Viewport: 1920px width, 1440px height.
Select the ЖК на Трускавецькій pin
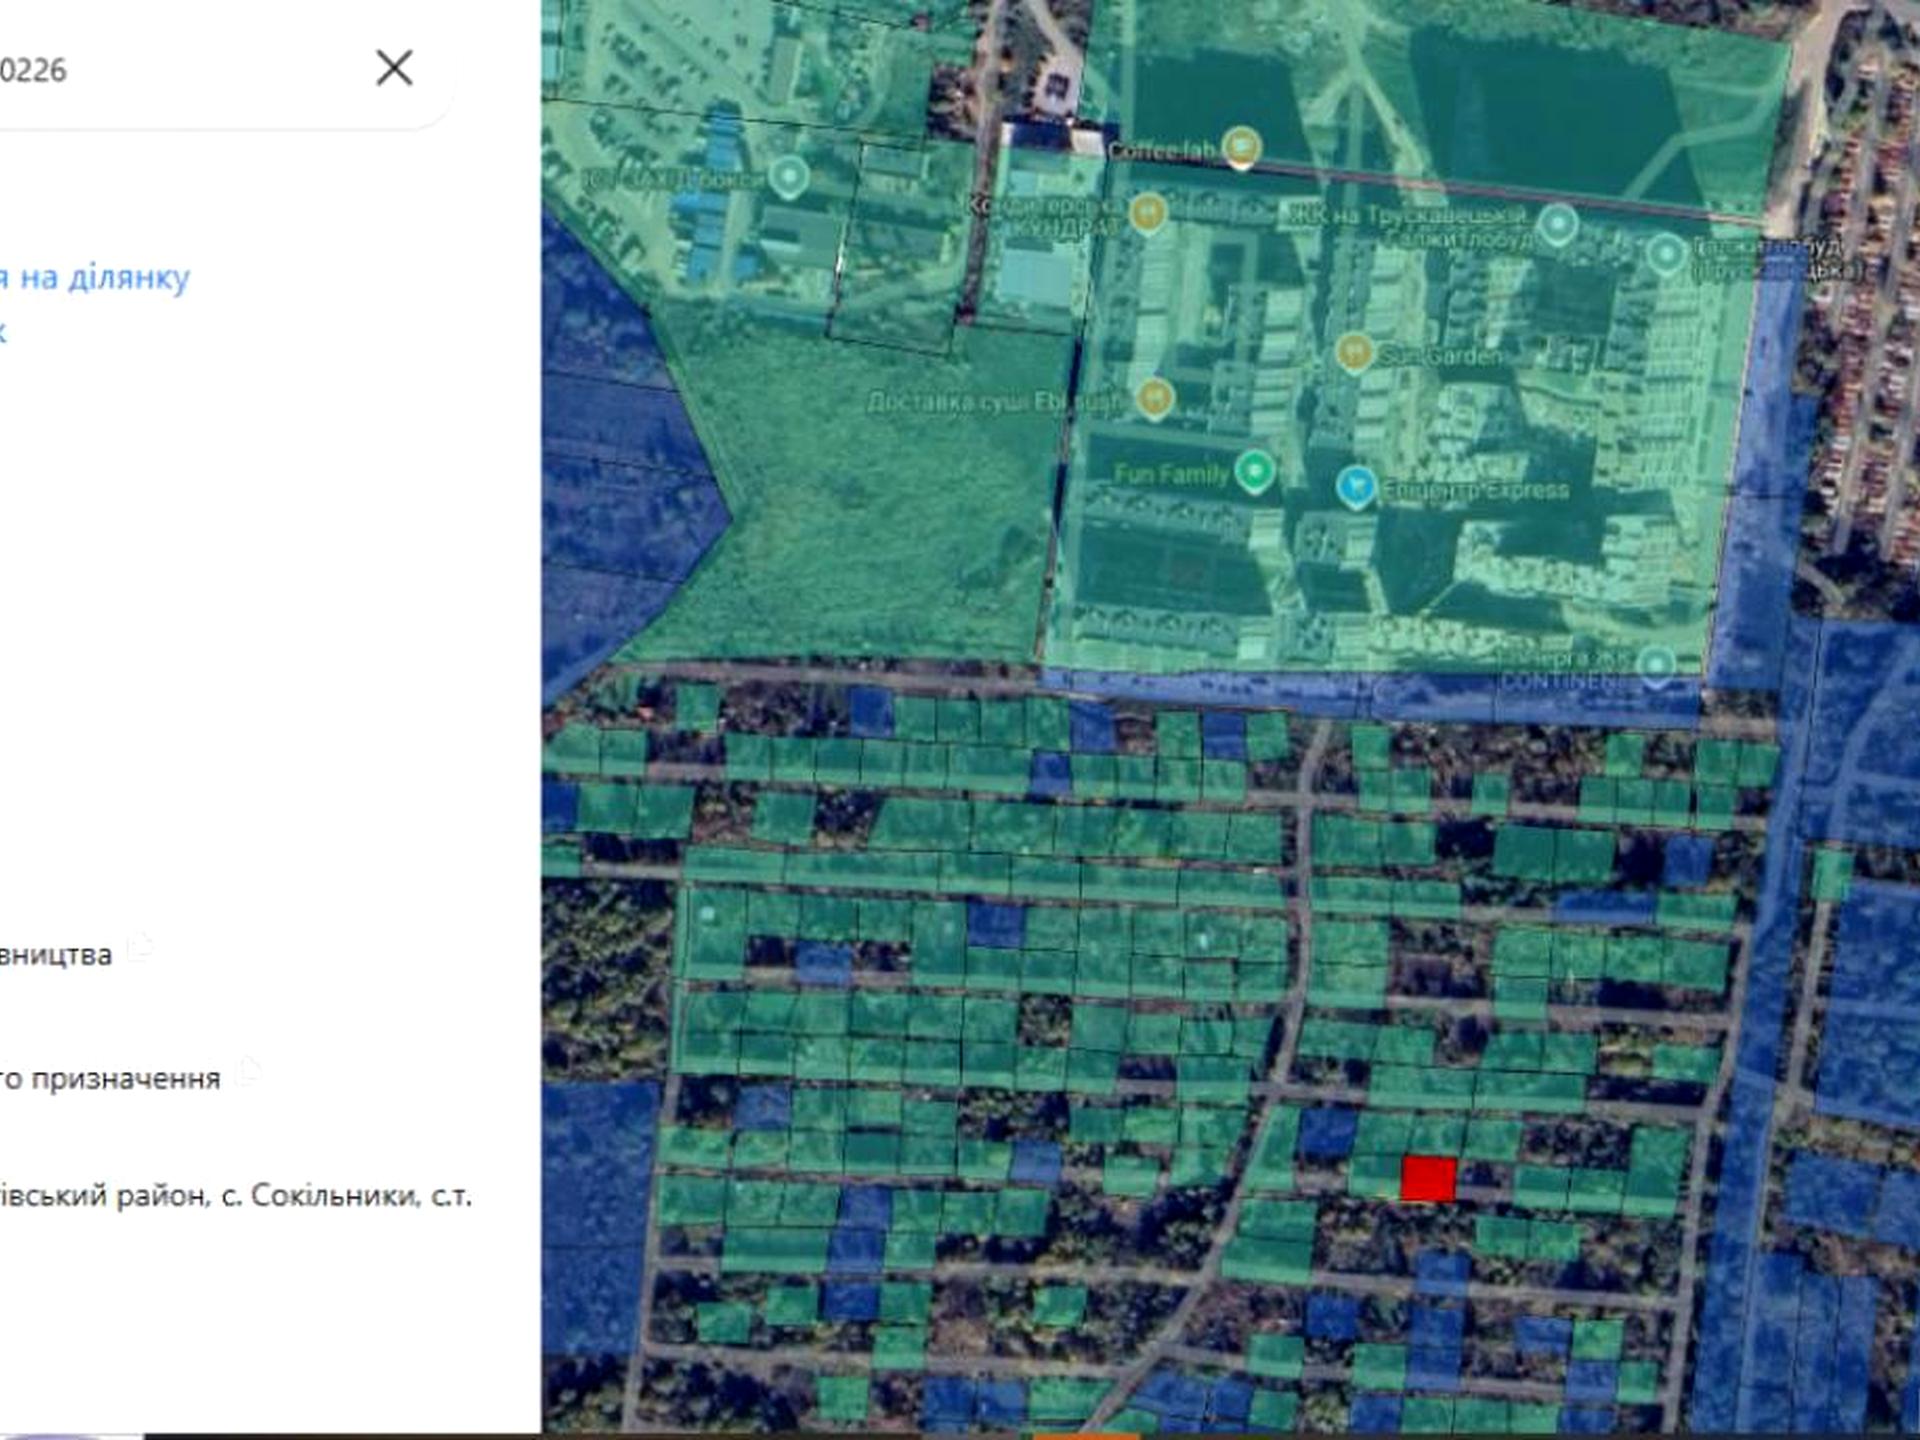1557,224
